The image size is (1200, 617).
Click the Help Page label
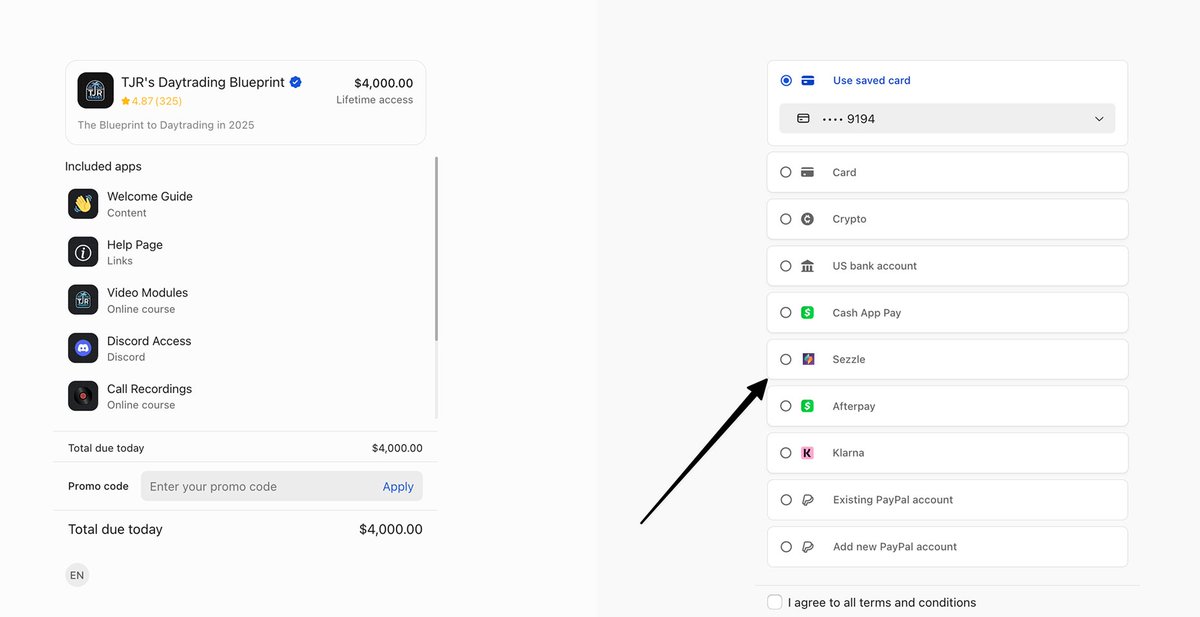point(135,245)
